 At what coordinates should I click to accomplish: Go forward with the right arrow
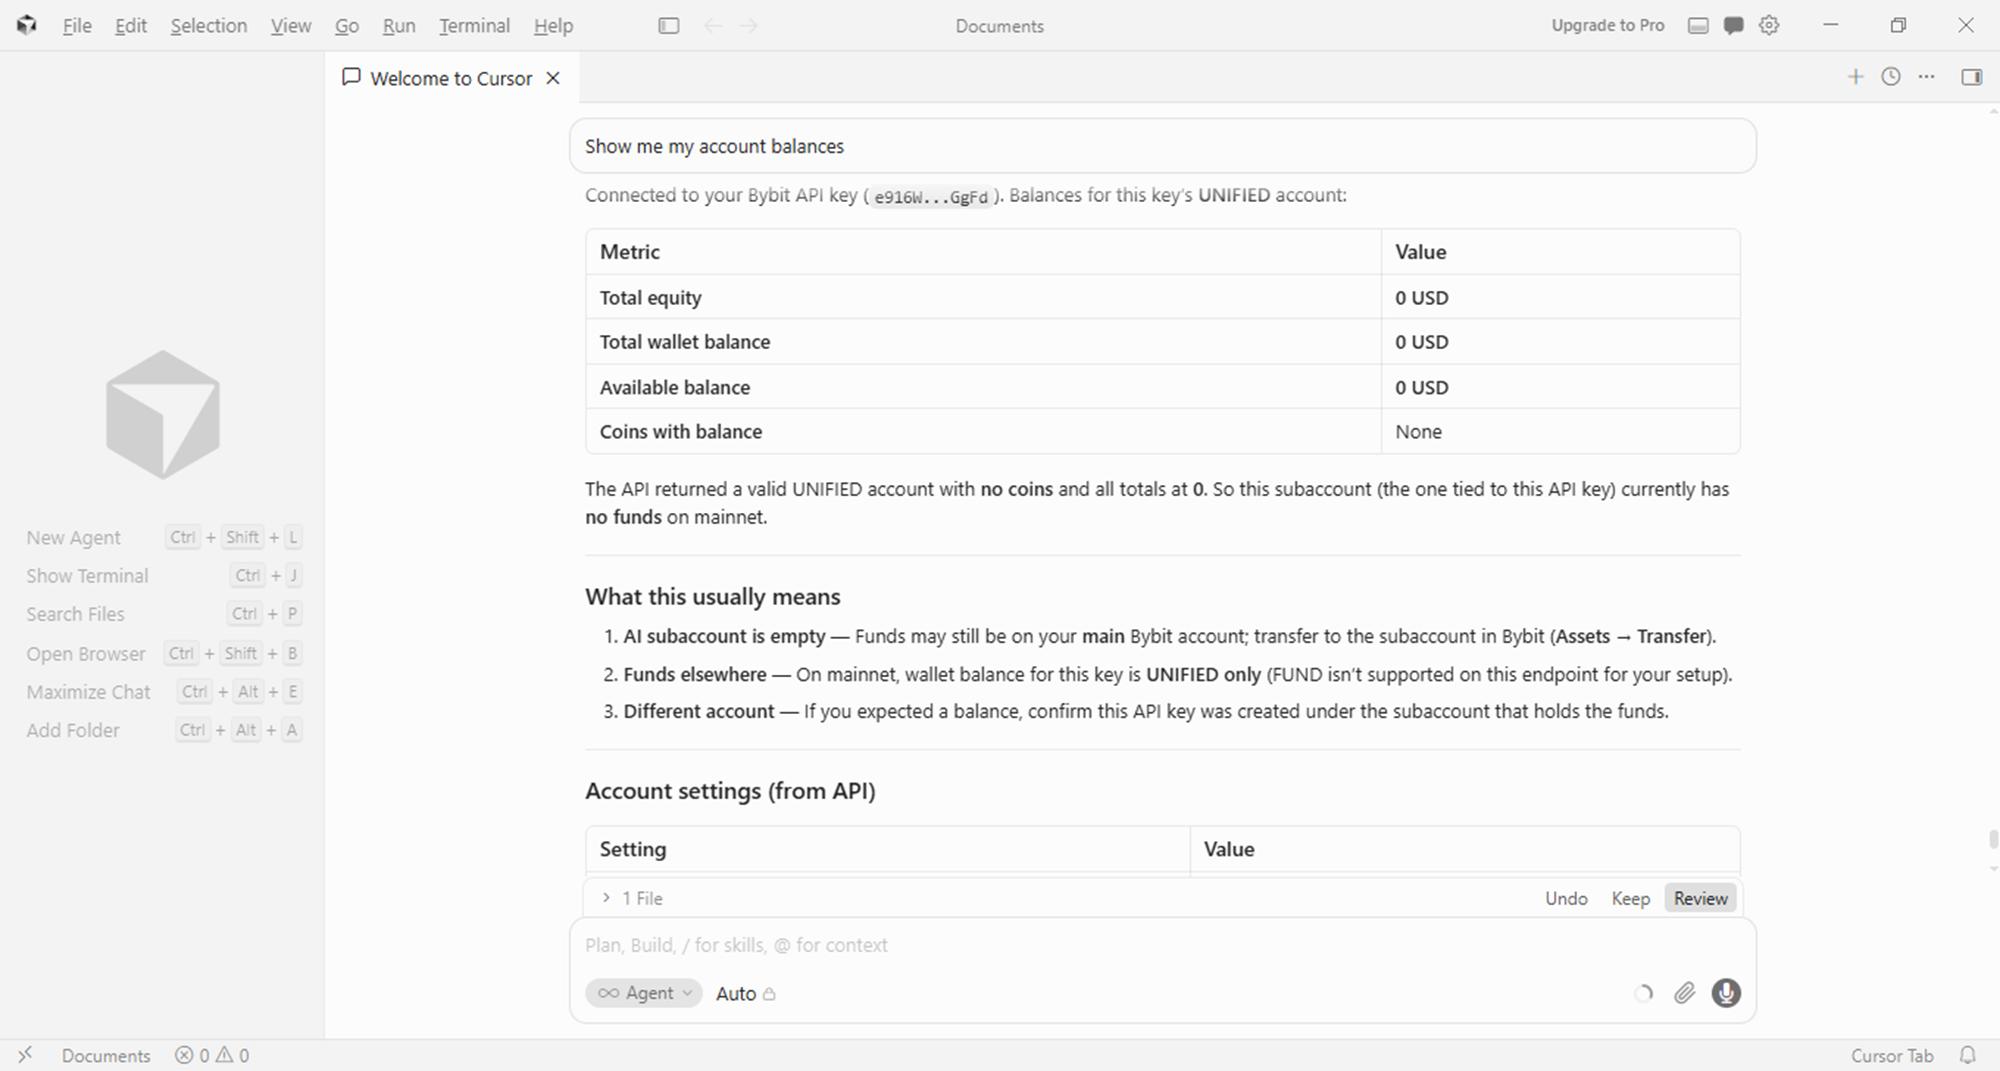click(x=749, y=26)
